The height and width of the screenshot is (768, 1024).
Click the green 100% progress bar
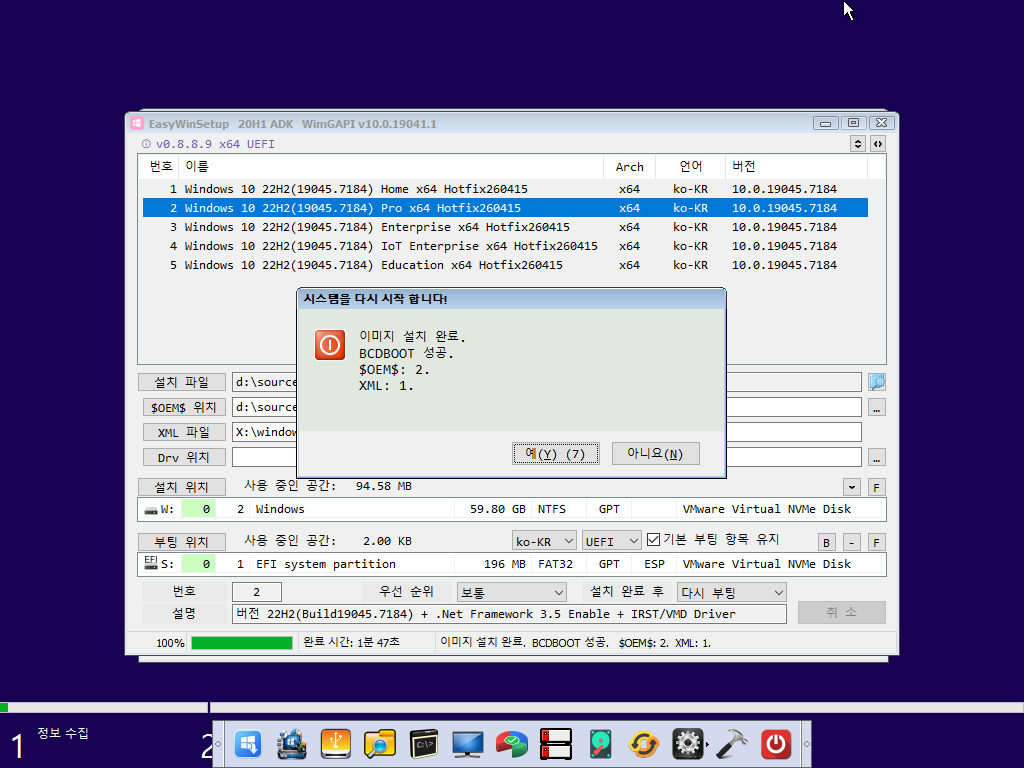pyautogui.click(x=242, y=643)
